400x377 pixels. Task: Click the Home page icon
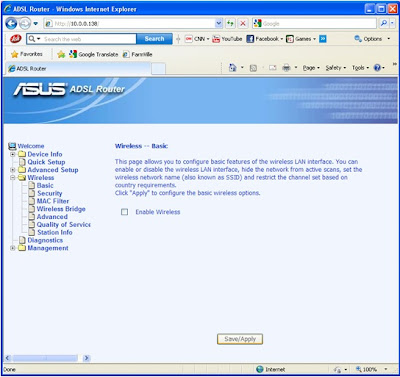pos(232,68)
